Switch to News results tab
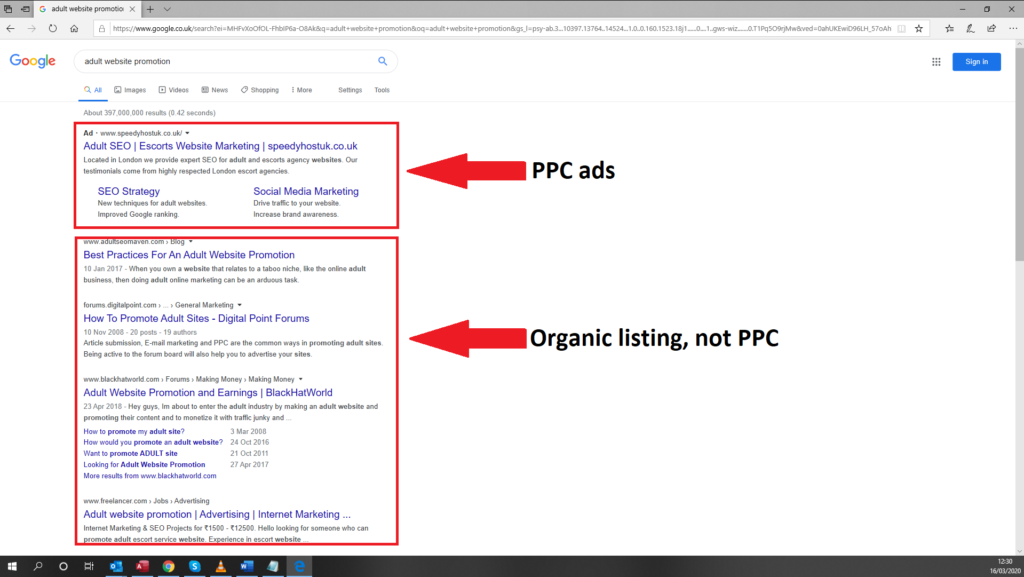 click(x=215, y=90)
